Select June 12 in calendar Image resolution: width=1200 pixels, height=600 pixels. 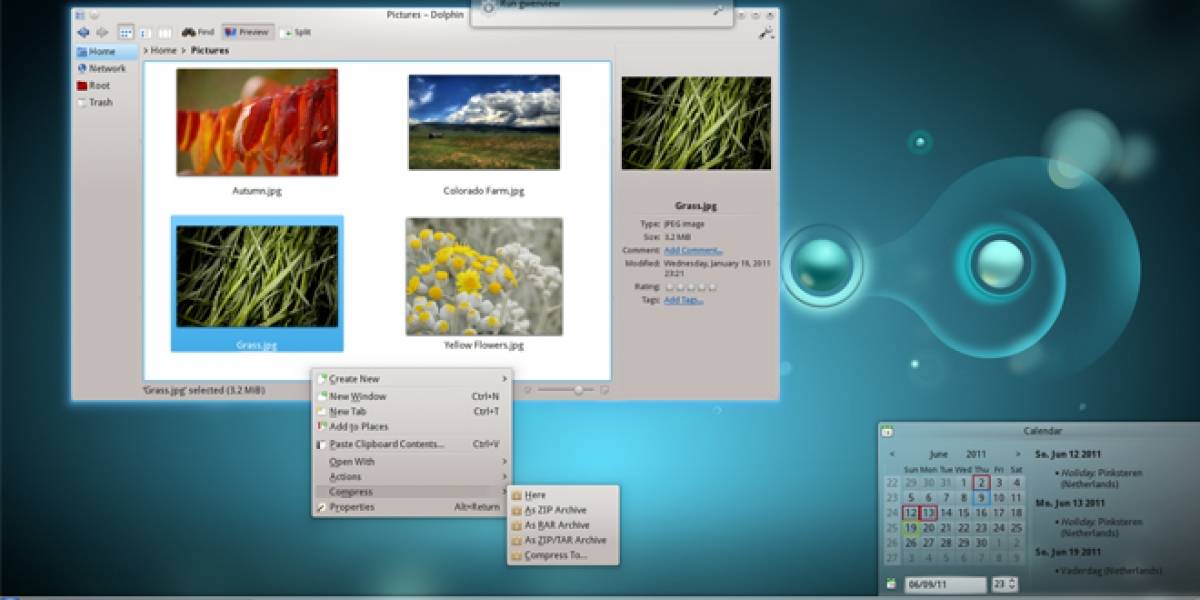910,513
